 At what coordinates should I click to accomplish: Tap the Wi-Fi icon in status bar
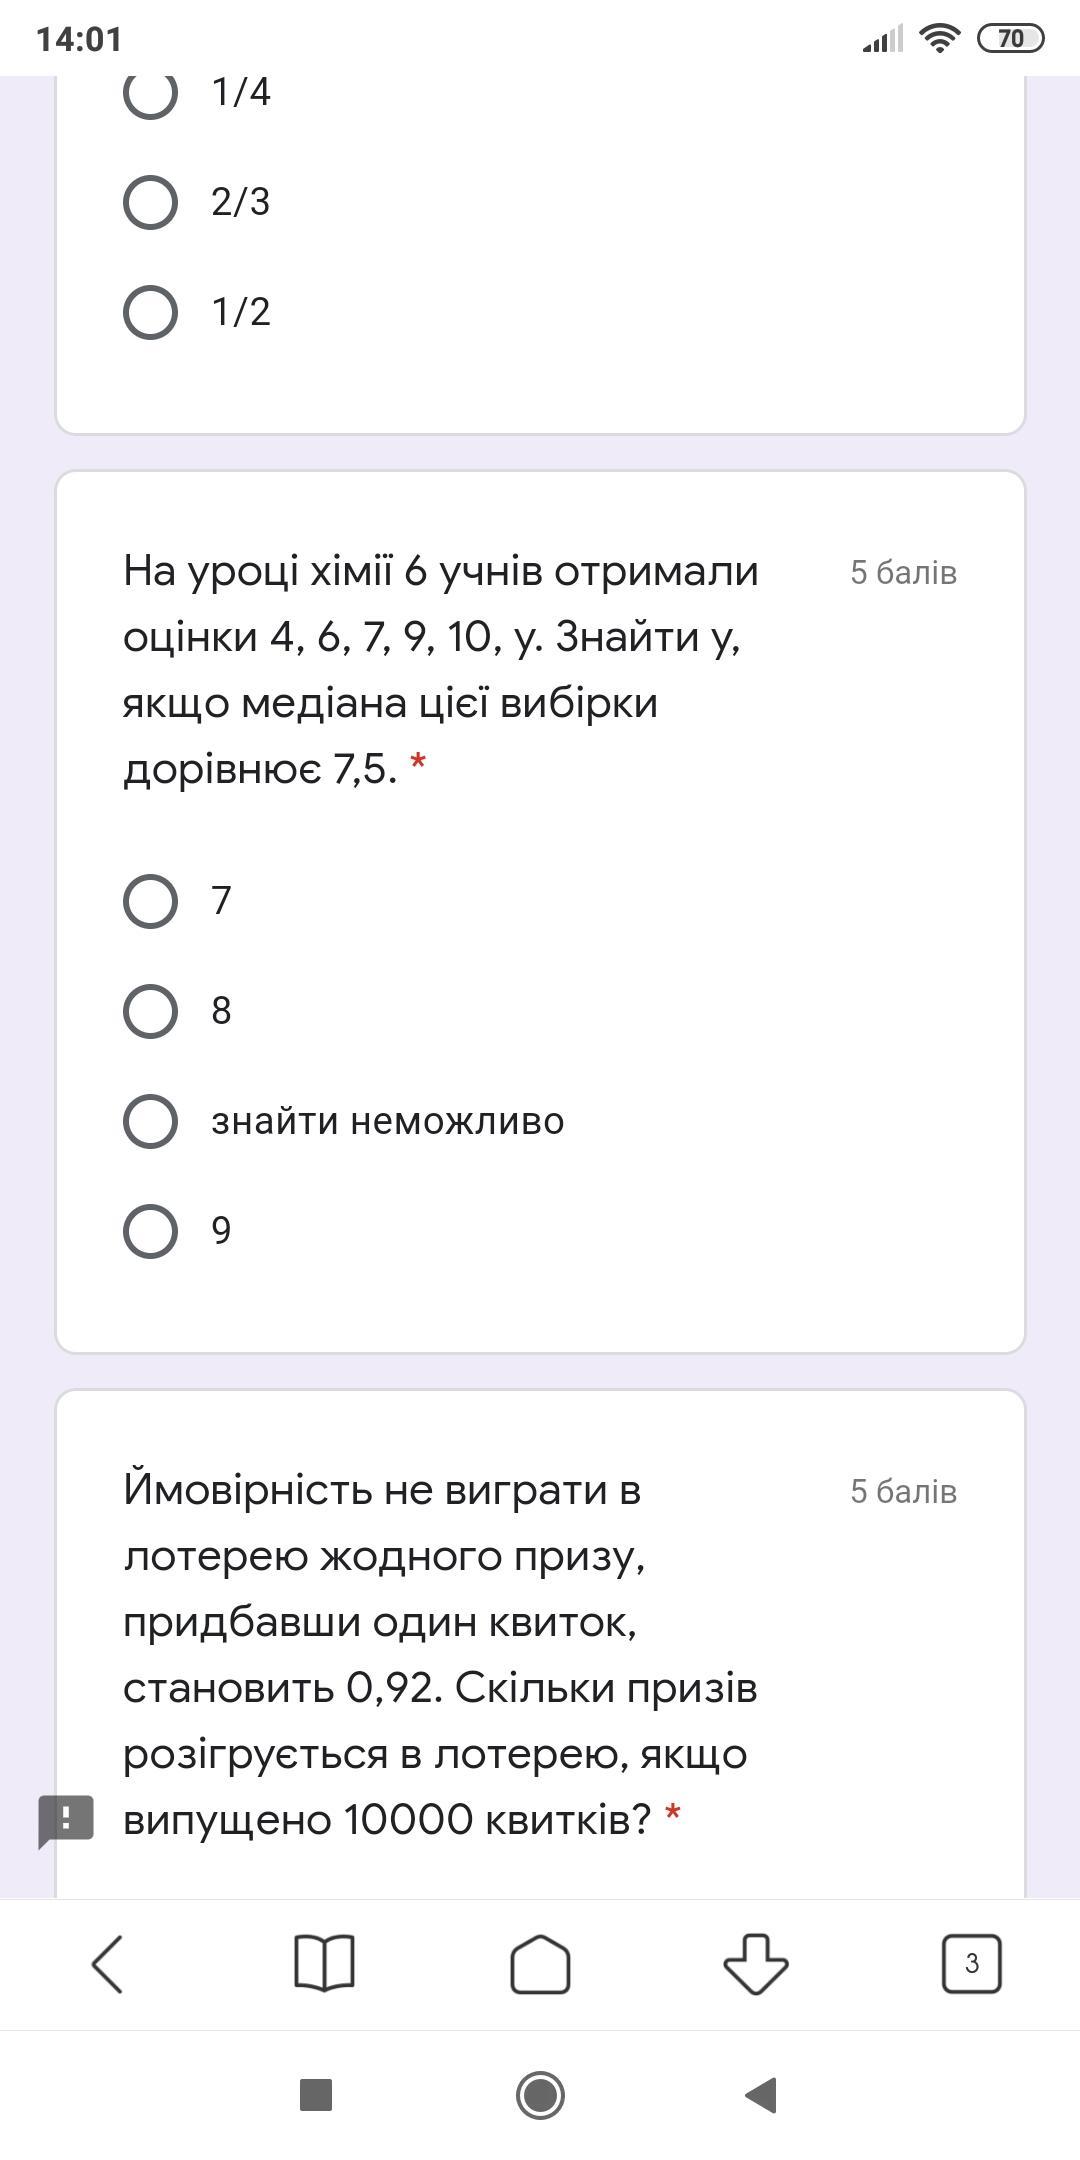click(x=939, y=39)
